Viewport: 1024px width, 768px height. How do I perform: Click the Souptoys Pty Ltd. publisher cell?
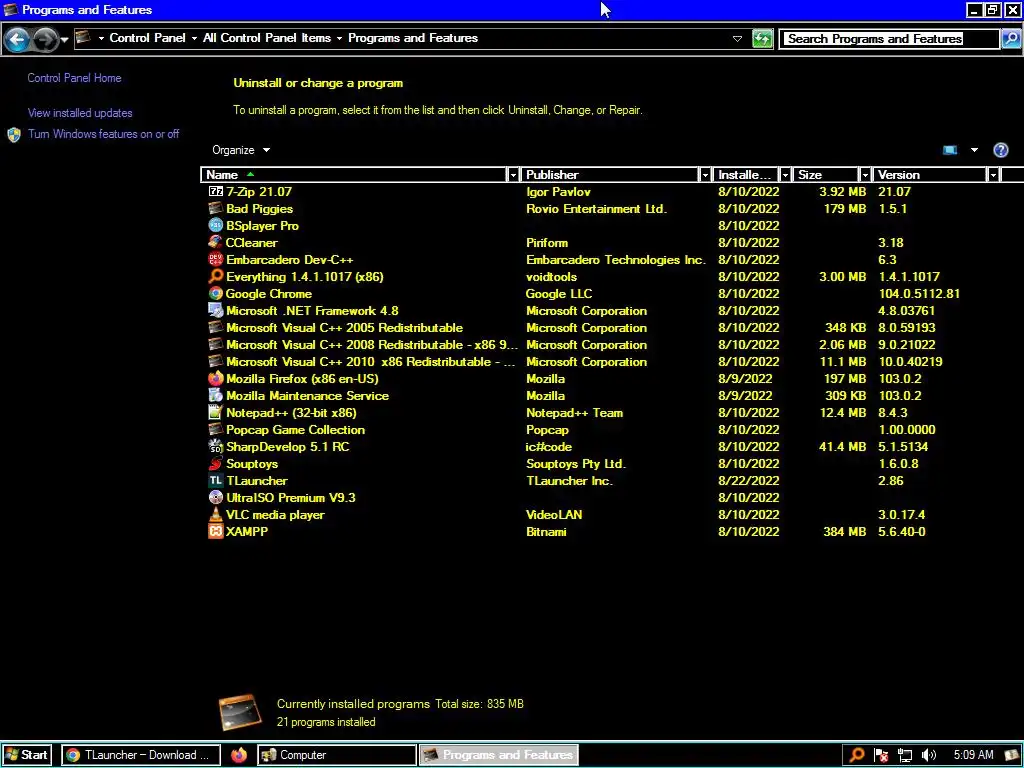click(x=576, y=464)
